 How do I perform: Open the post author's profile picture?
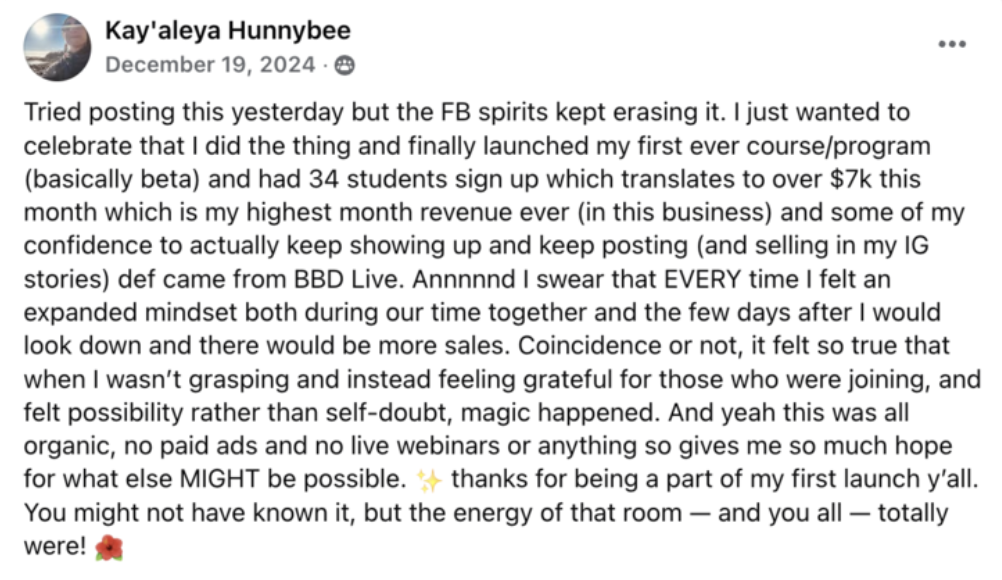pyautogui.click(x=56, y=47)
